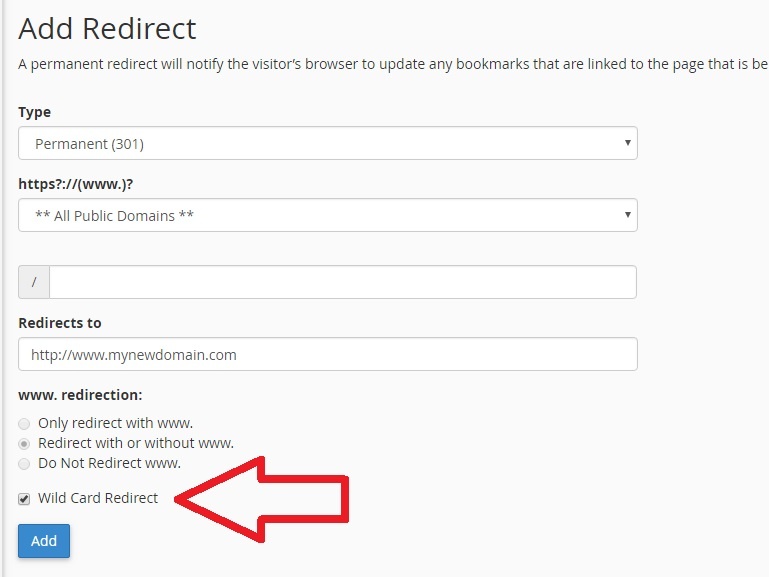Choose the Redirect with or without www. radio button

coord(24,444)
